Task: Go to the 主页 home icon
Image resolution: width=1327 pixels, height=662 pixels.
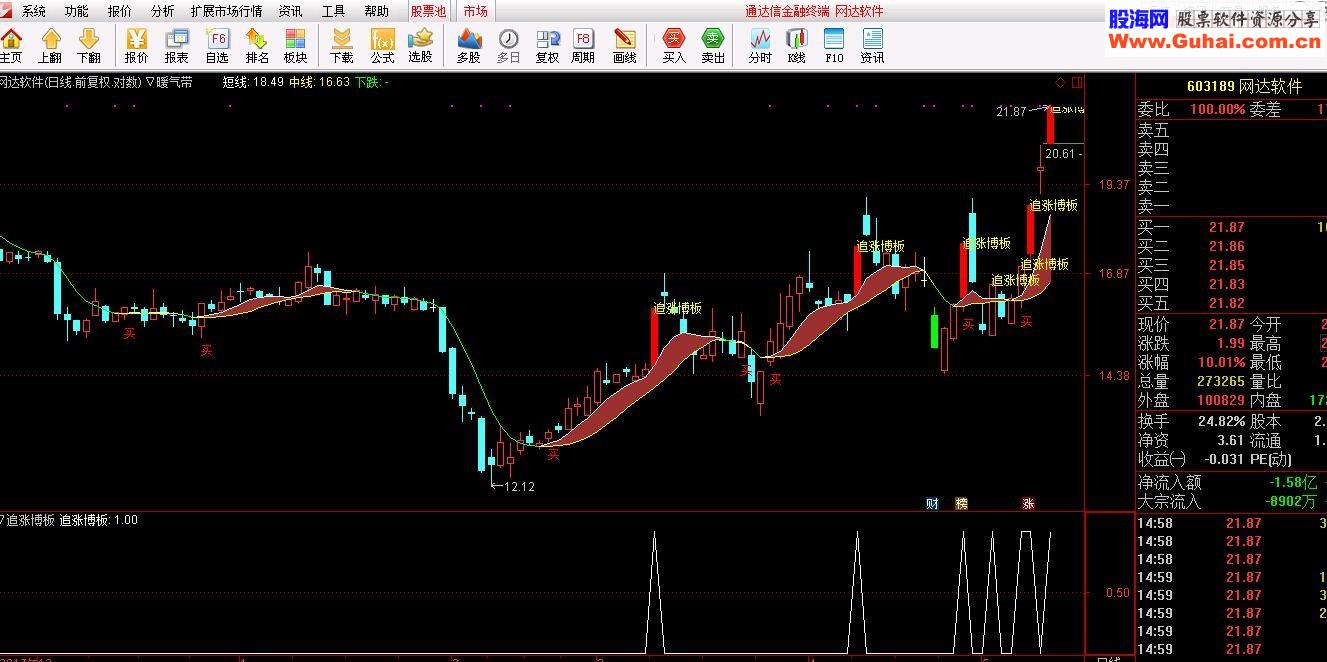Action: (x=11, y=46)
